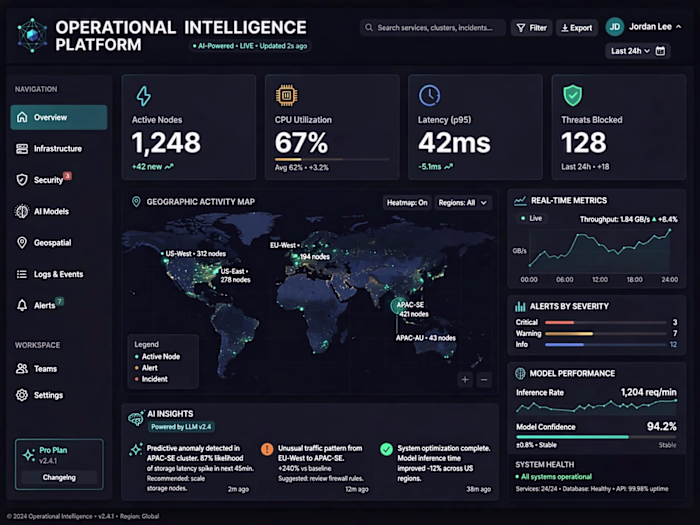Viewport: 700px width, 525px height.
Task: Click the orange warning icon for unusual traffic
Action: tap(267, 449)
